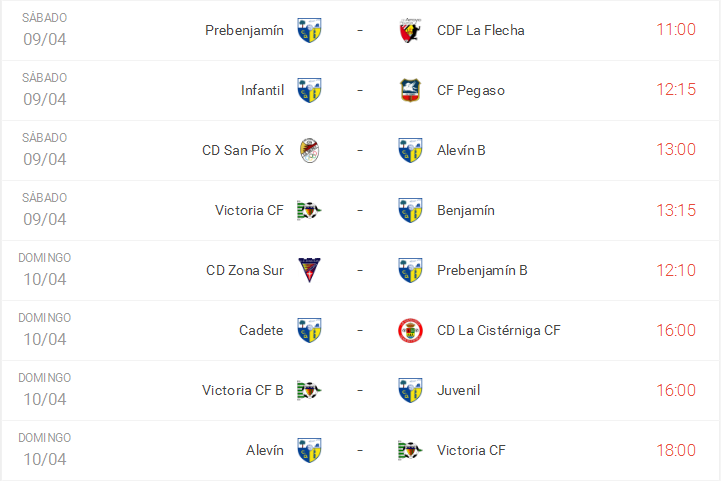Click the Infantil team name
Image resolution: width=721 pixels, height=481 pixels.
262,90
